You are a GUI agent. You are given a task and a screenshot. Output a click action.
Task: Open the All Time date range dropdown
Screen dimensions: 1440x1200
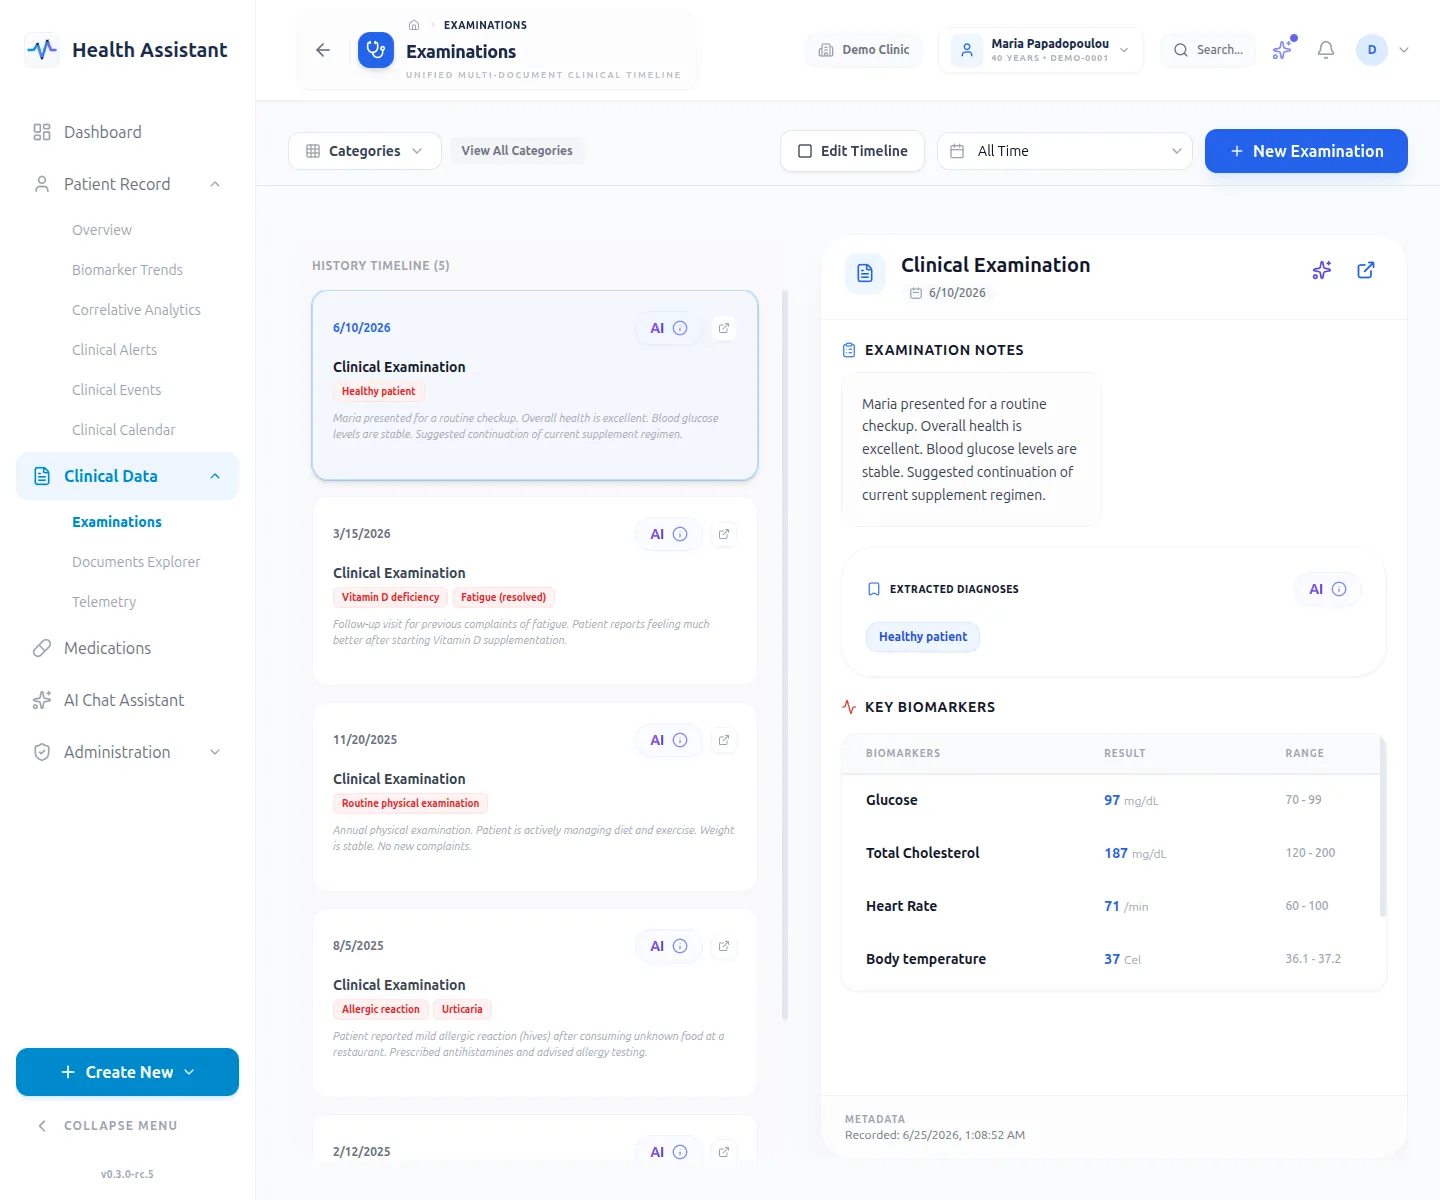point(1065,151)
